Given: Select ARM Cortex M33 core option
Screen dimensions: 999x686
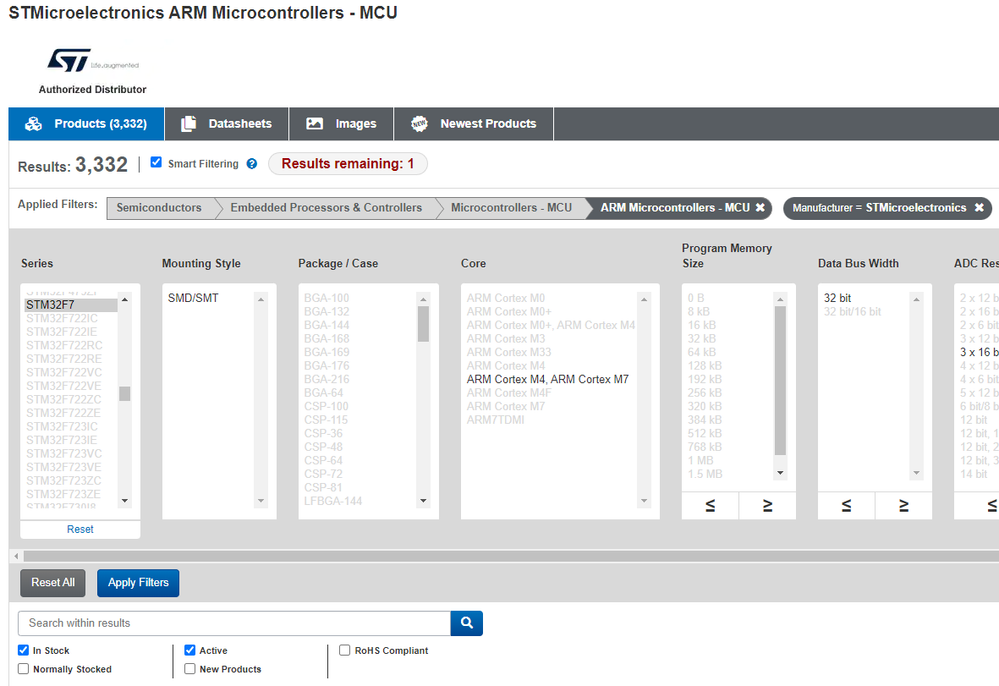Looking at the screenshot, I should click(x=508, y=352).
